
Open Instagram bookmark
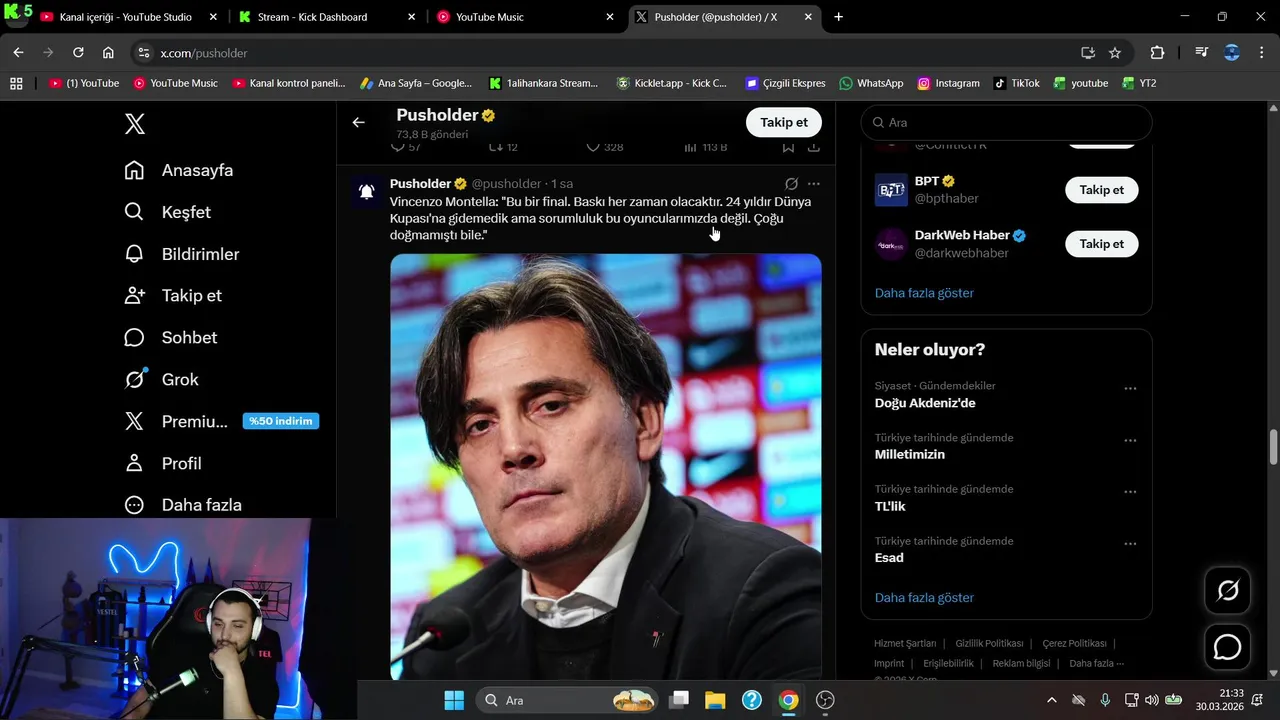[x=949, y=83]
